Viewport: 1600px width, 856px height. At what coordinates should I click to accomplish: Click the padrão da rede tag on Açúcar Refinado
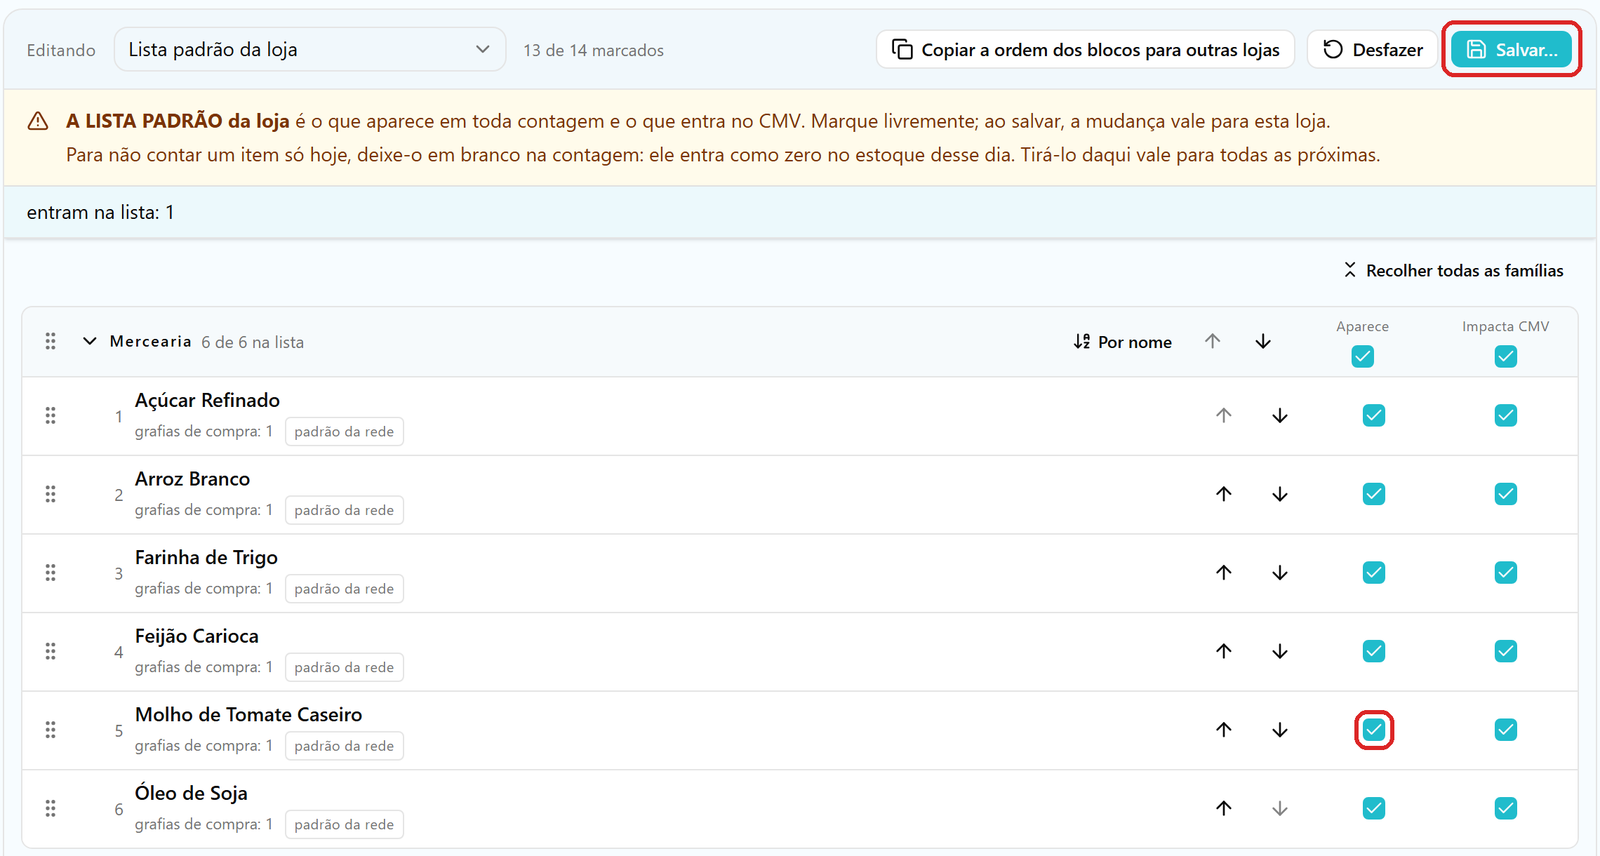pos(344,432)
